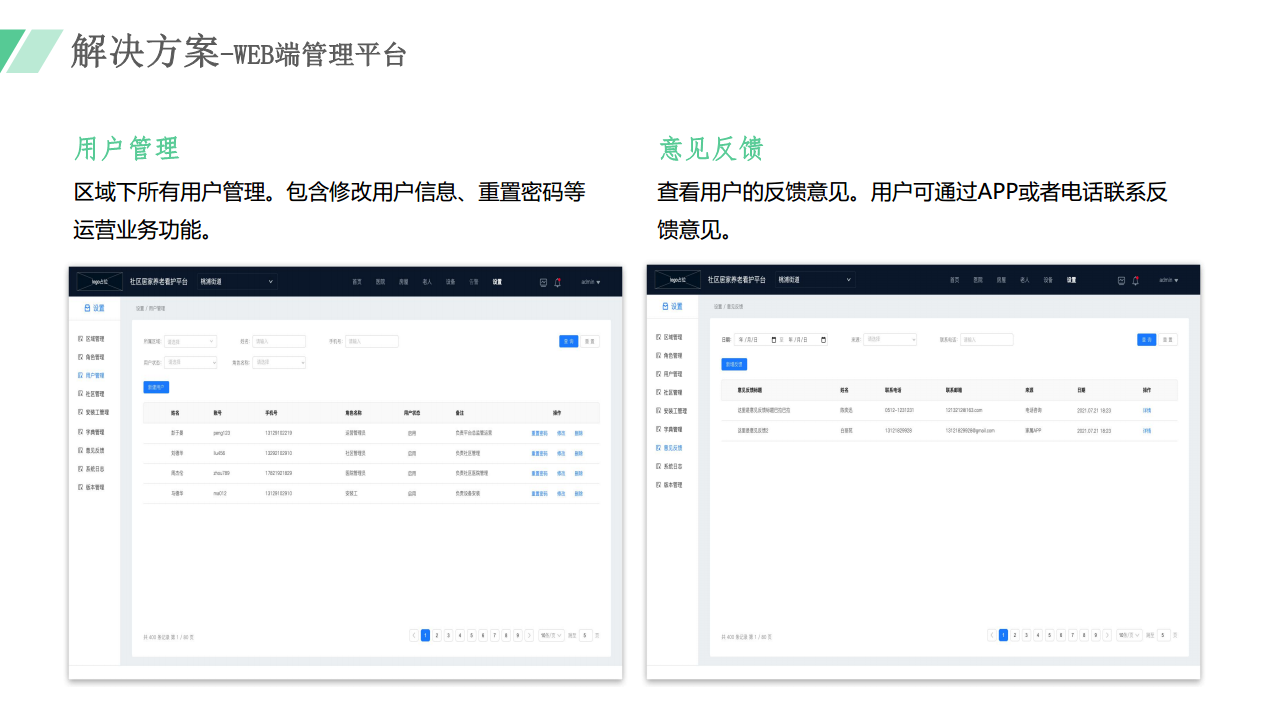Switch to 老人 tab in user management header
Screen dimensions: 1280x720
[427, 282]
